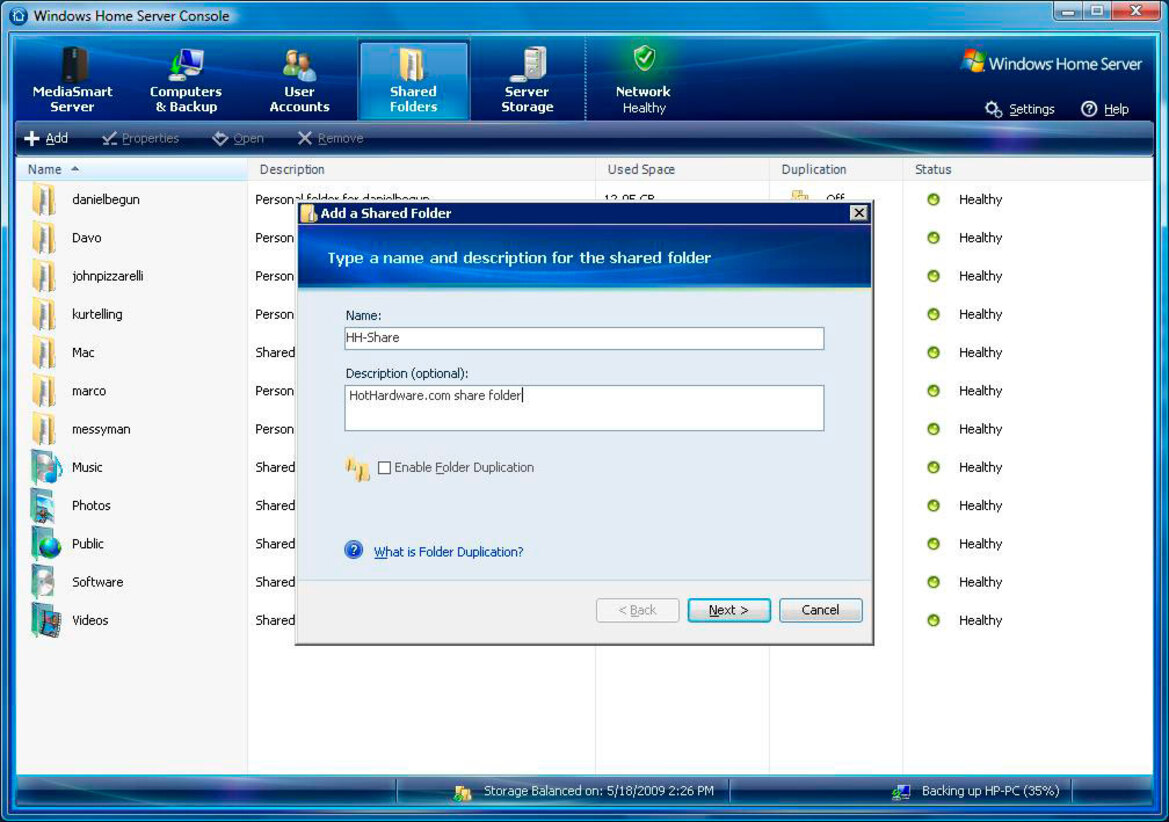The image size is (1169, 822).
Task: Select the Public shared folder icon
Action: 45,544
